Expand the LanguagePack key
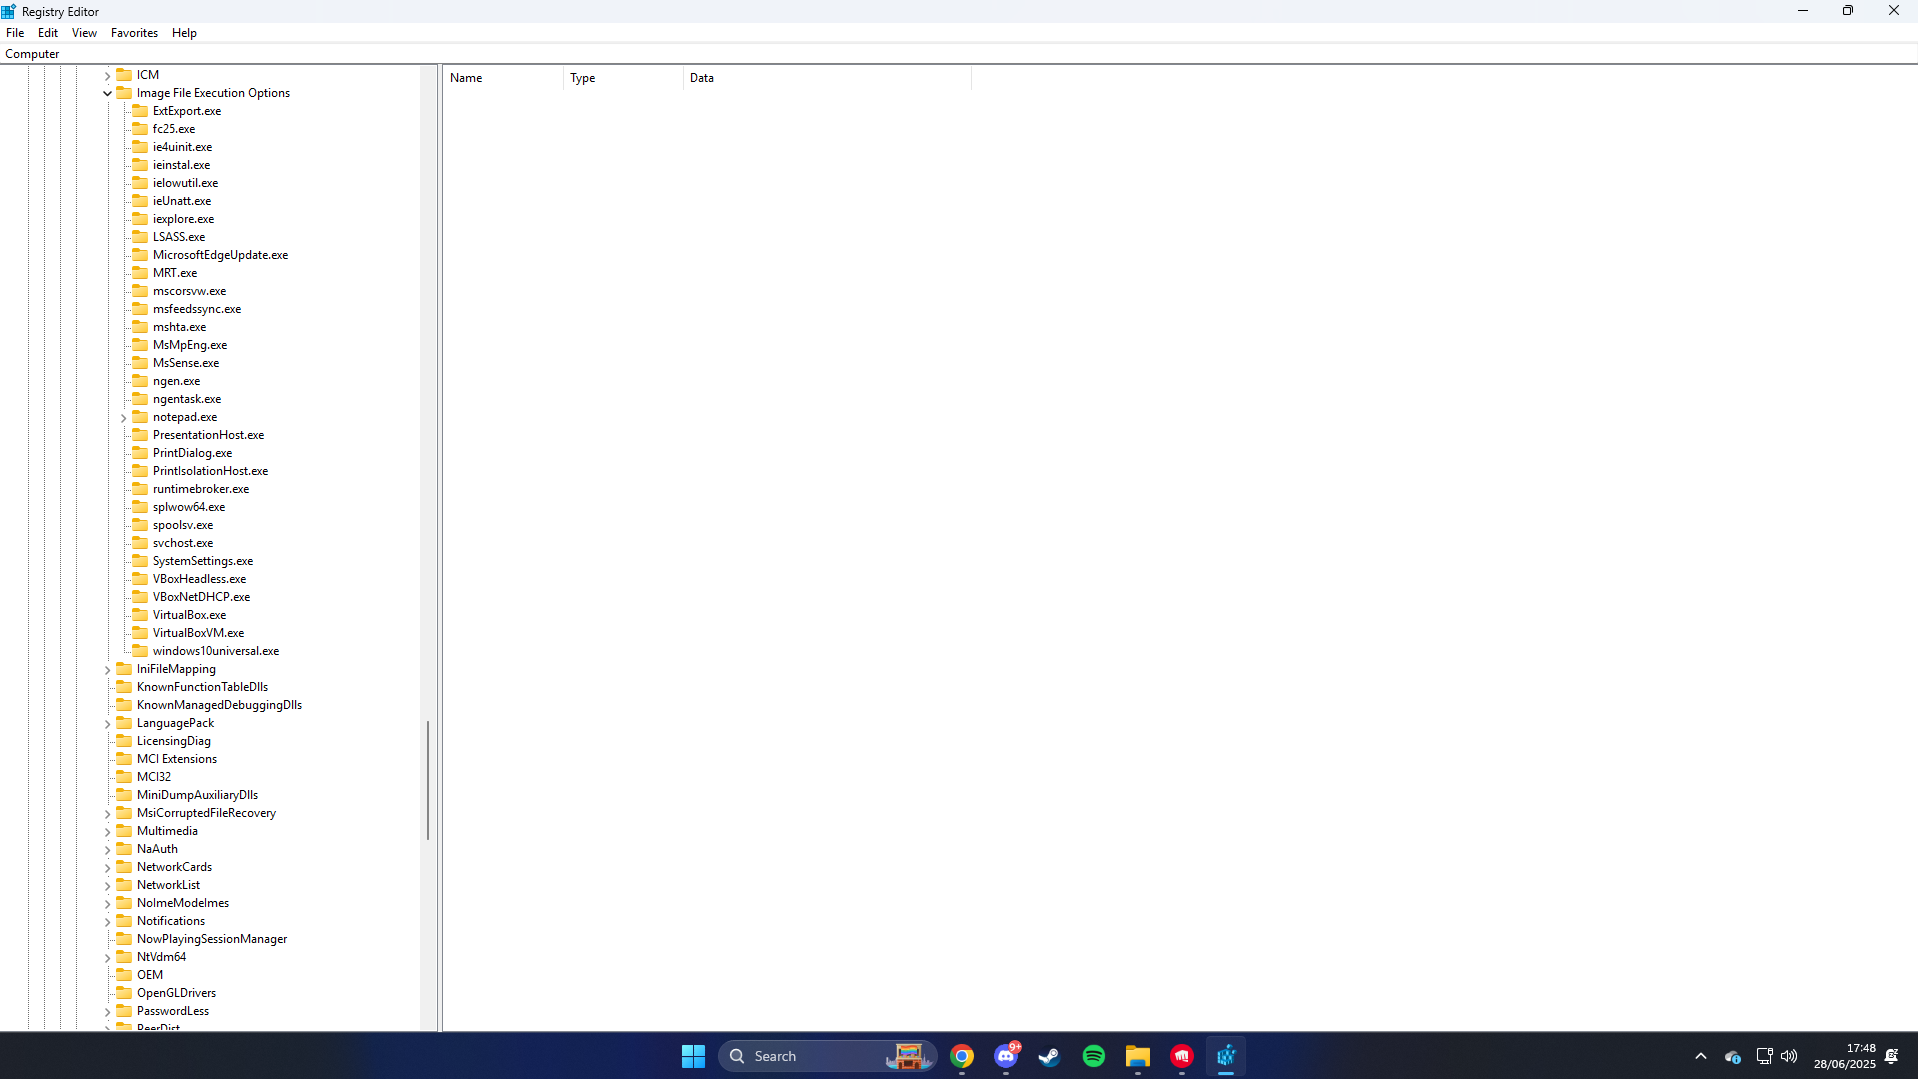Screen dimensions: 1918x1079 [108, 723]
